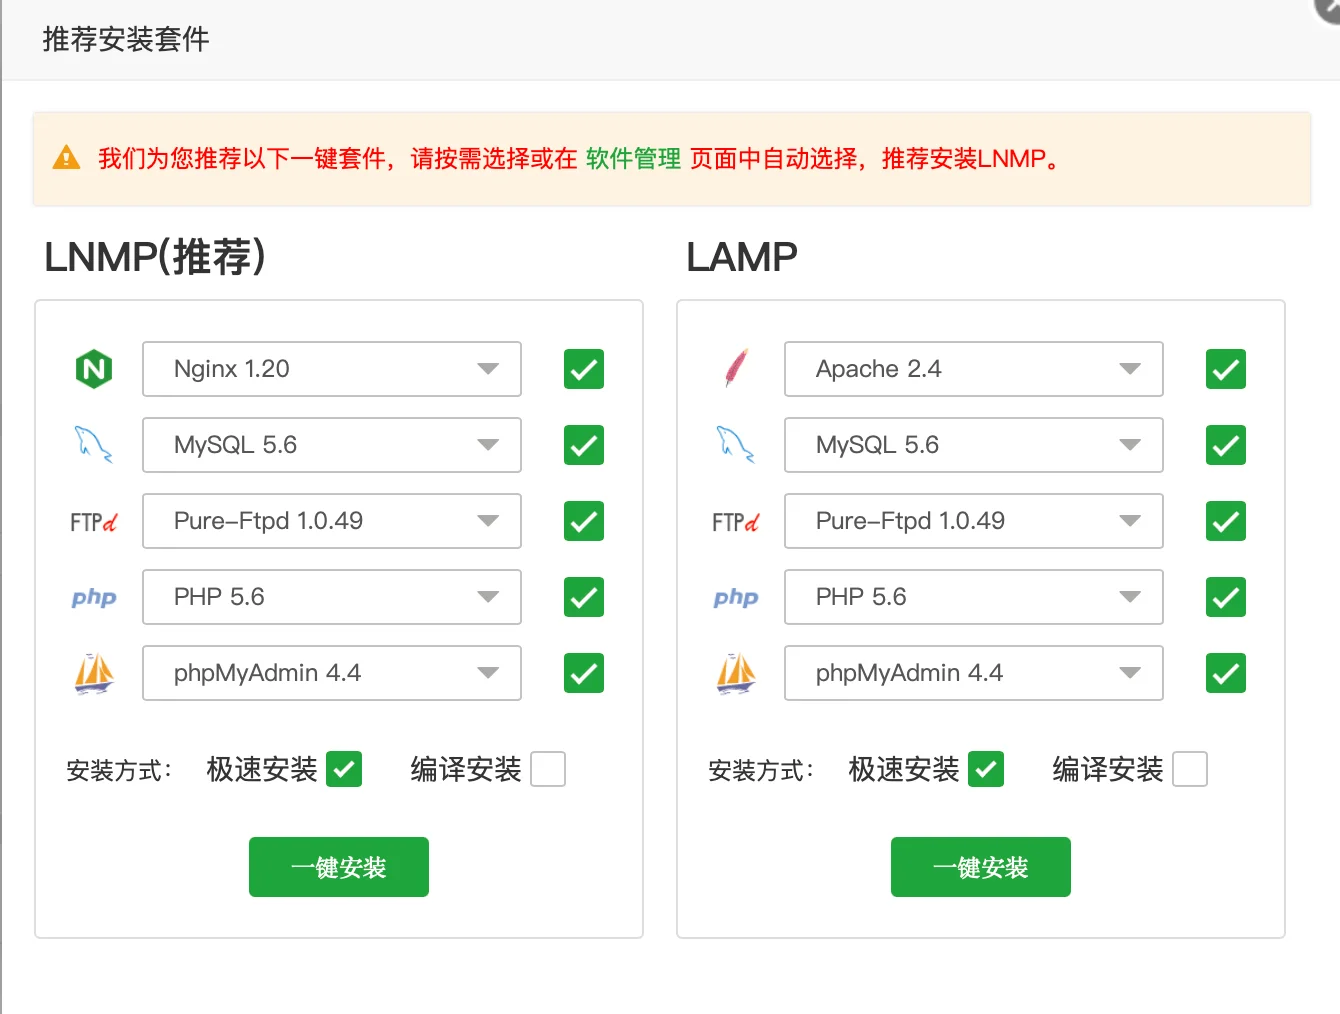The width and height of the screenshot is (1340, 1014).
Task: Click the Nginx logo icon in LNMP
Action: (94, 369)
